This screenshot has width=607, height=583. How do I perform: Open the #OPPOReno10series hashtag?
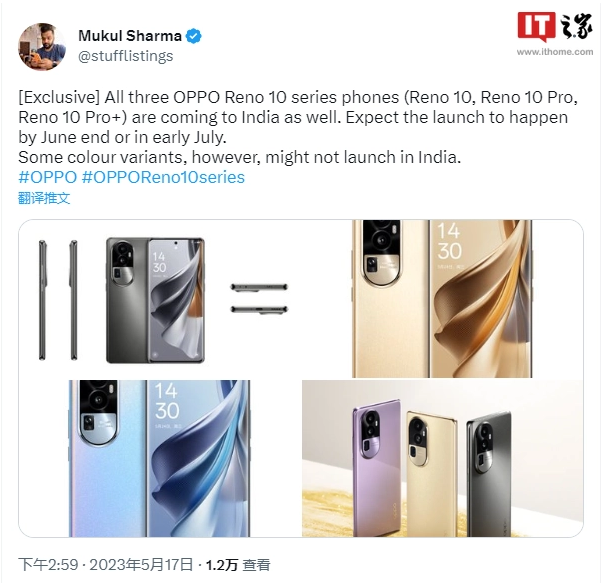coord(163,177)
